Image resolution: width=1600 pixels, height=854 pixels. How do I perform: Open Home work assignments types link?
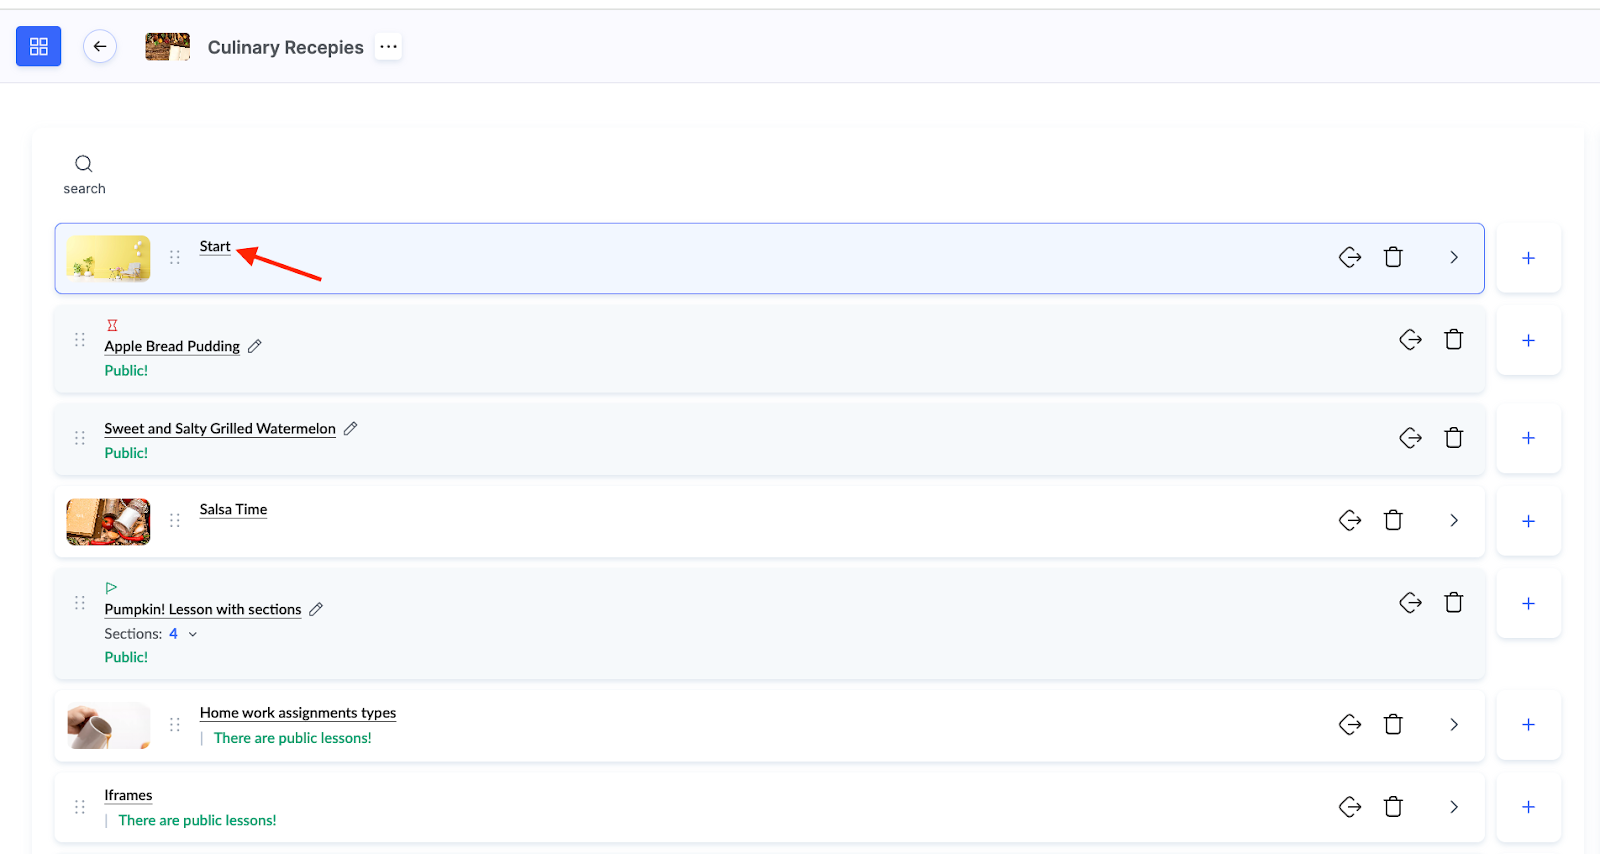(298, 713)
